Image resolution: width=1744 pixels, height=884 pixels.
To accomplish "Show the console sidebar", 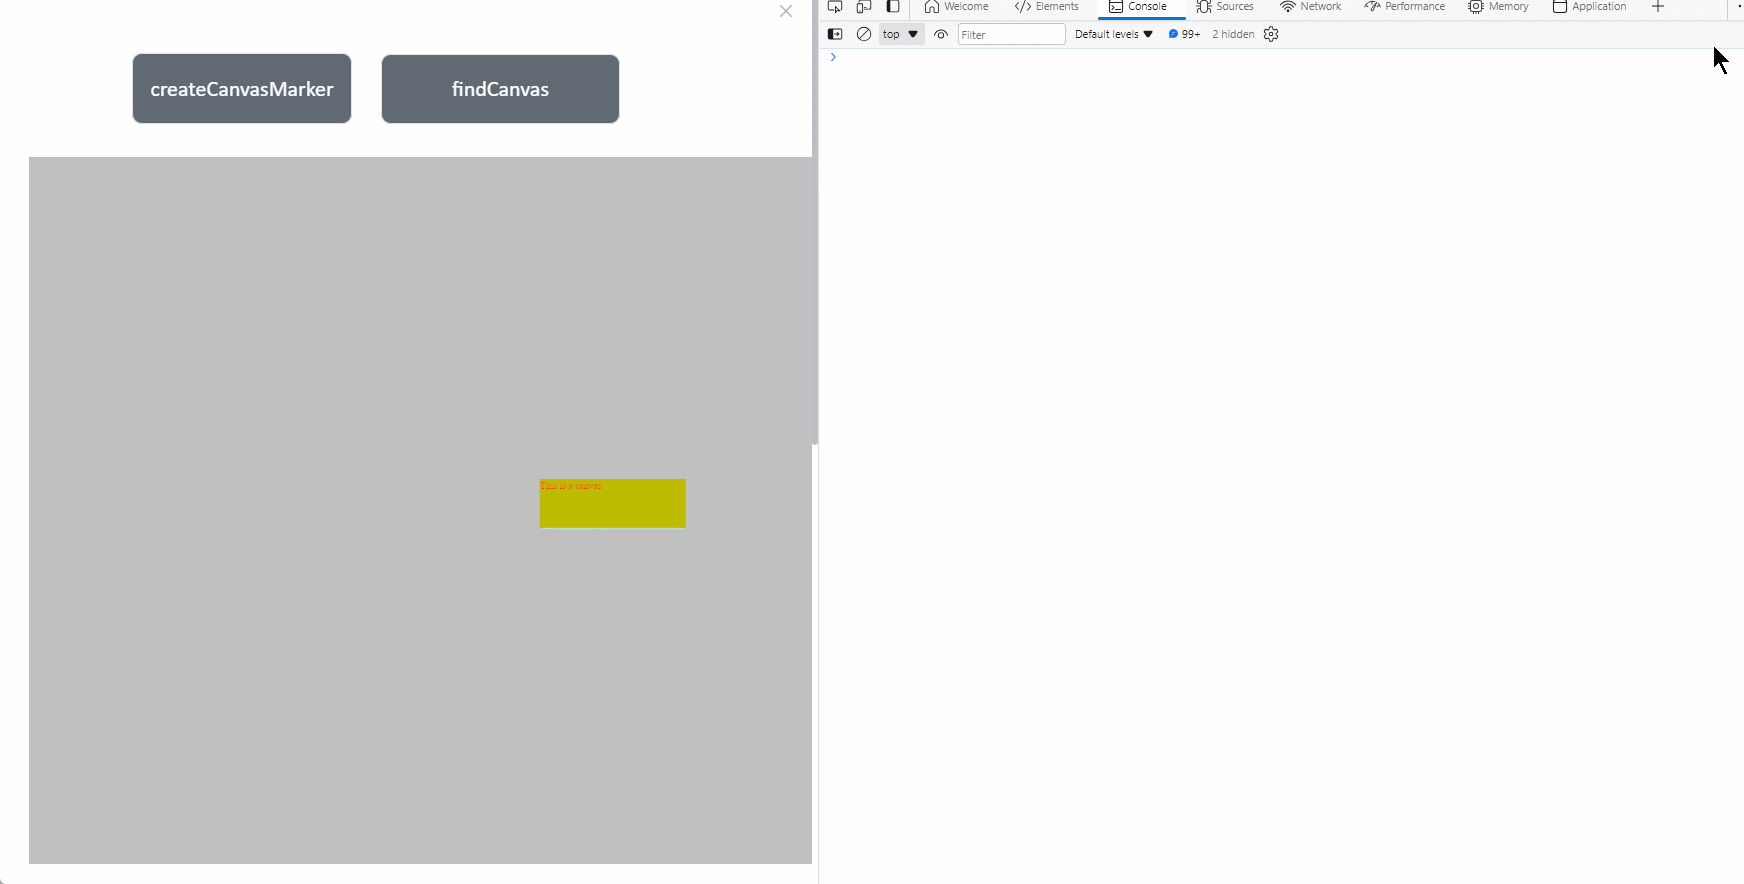I will click(835, 34).
